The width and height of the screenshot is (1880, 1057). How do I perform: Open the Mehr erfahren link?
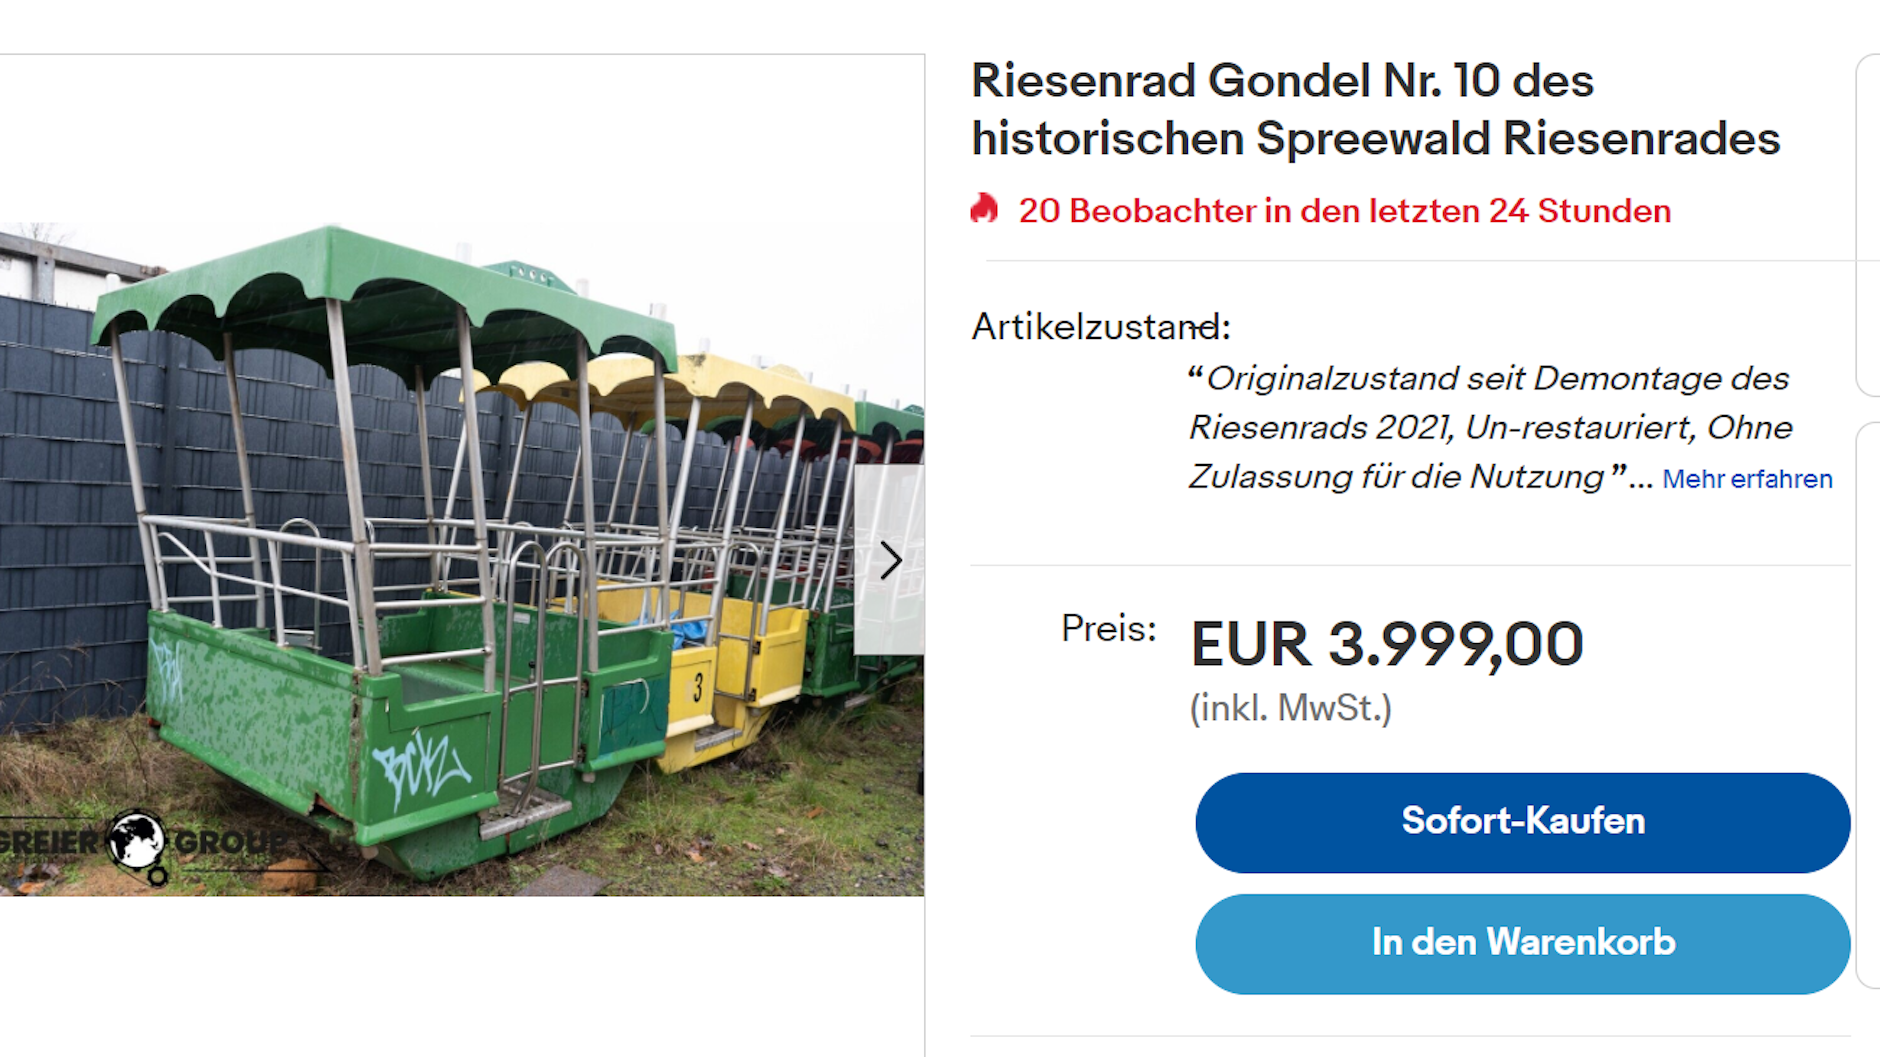coord(1746,479)
